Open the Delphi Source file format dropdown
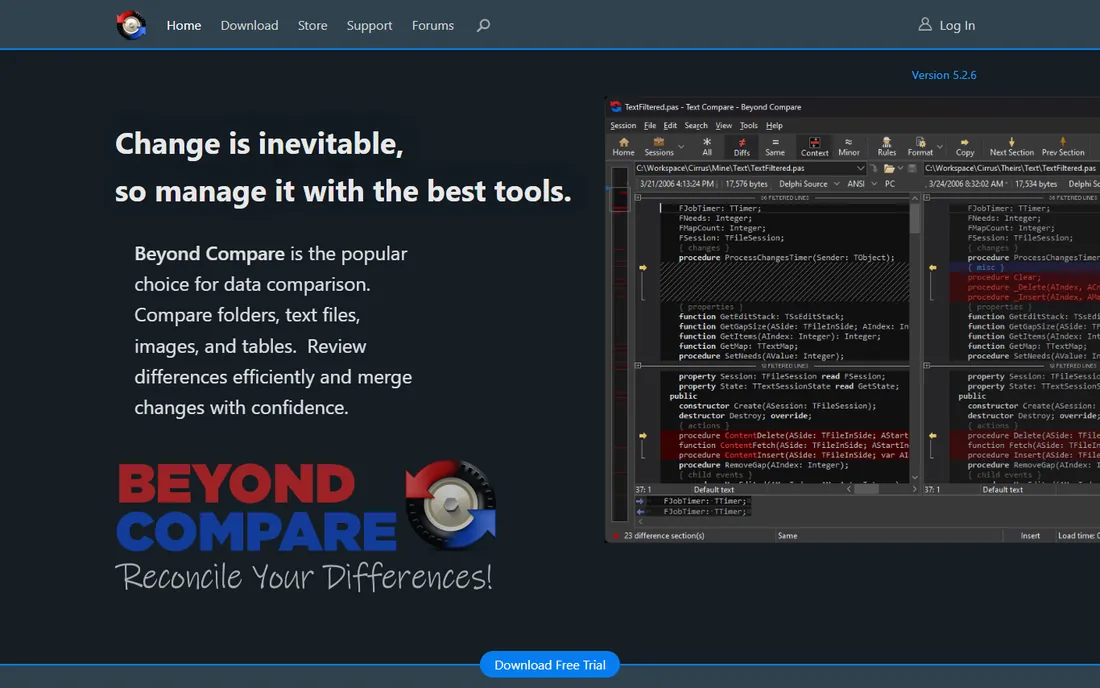The image size is (1100, 688). coord(836,184)
